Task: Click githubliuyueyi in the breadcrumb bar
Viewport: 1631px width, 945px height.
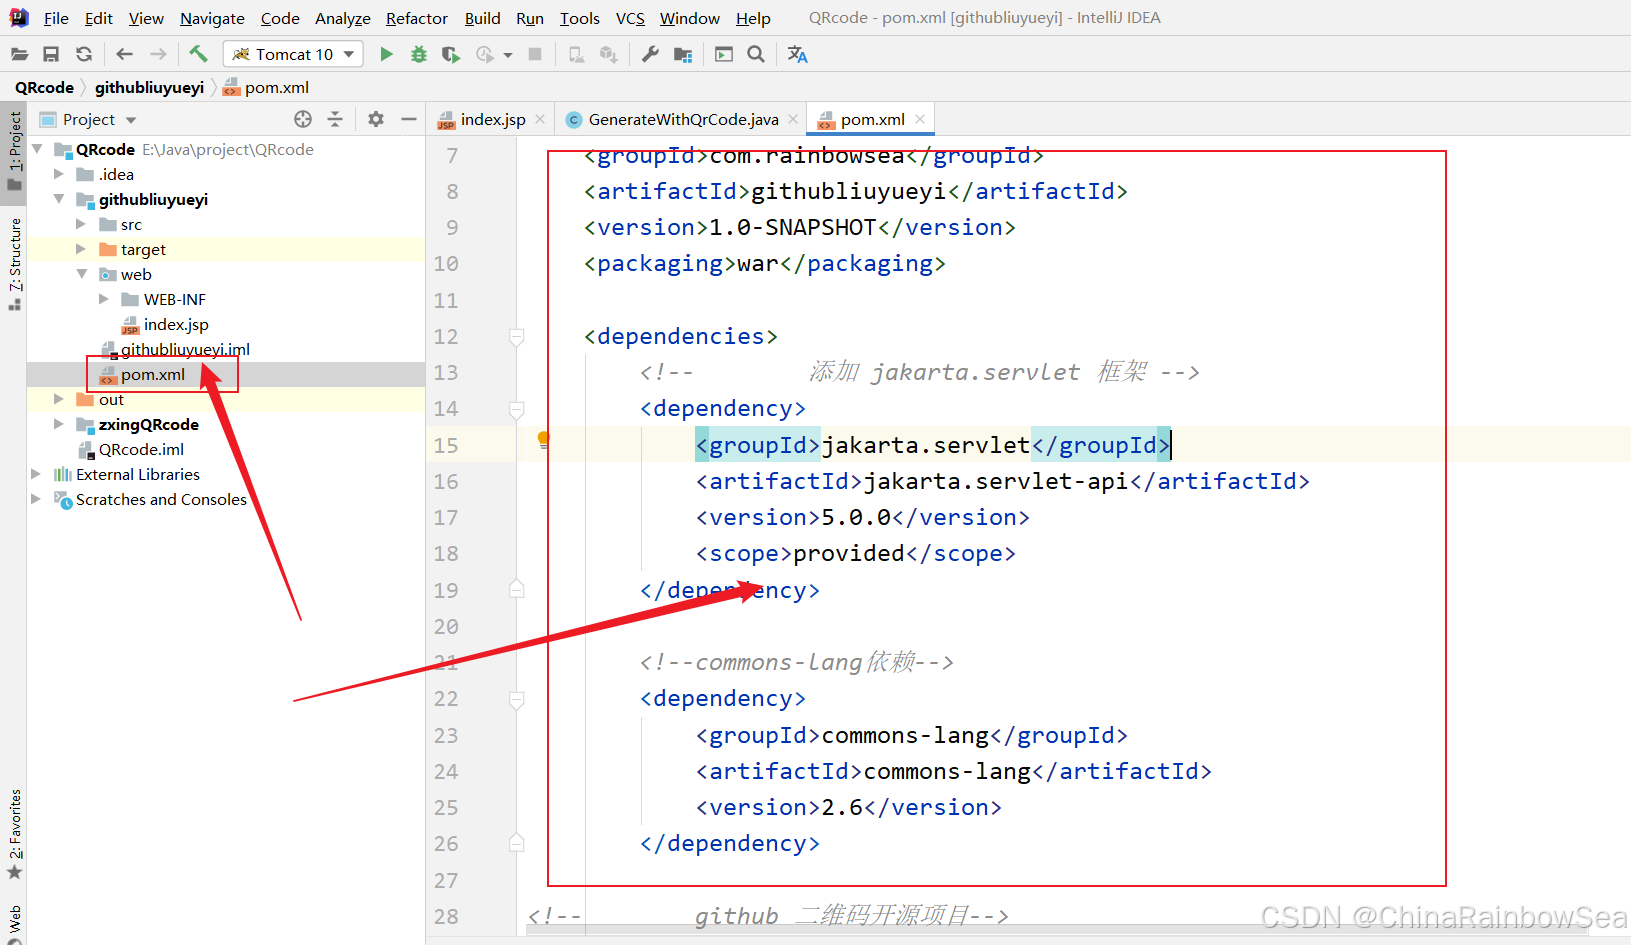Action: click(x=149, y=87)
